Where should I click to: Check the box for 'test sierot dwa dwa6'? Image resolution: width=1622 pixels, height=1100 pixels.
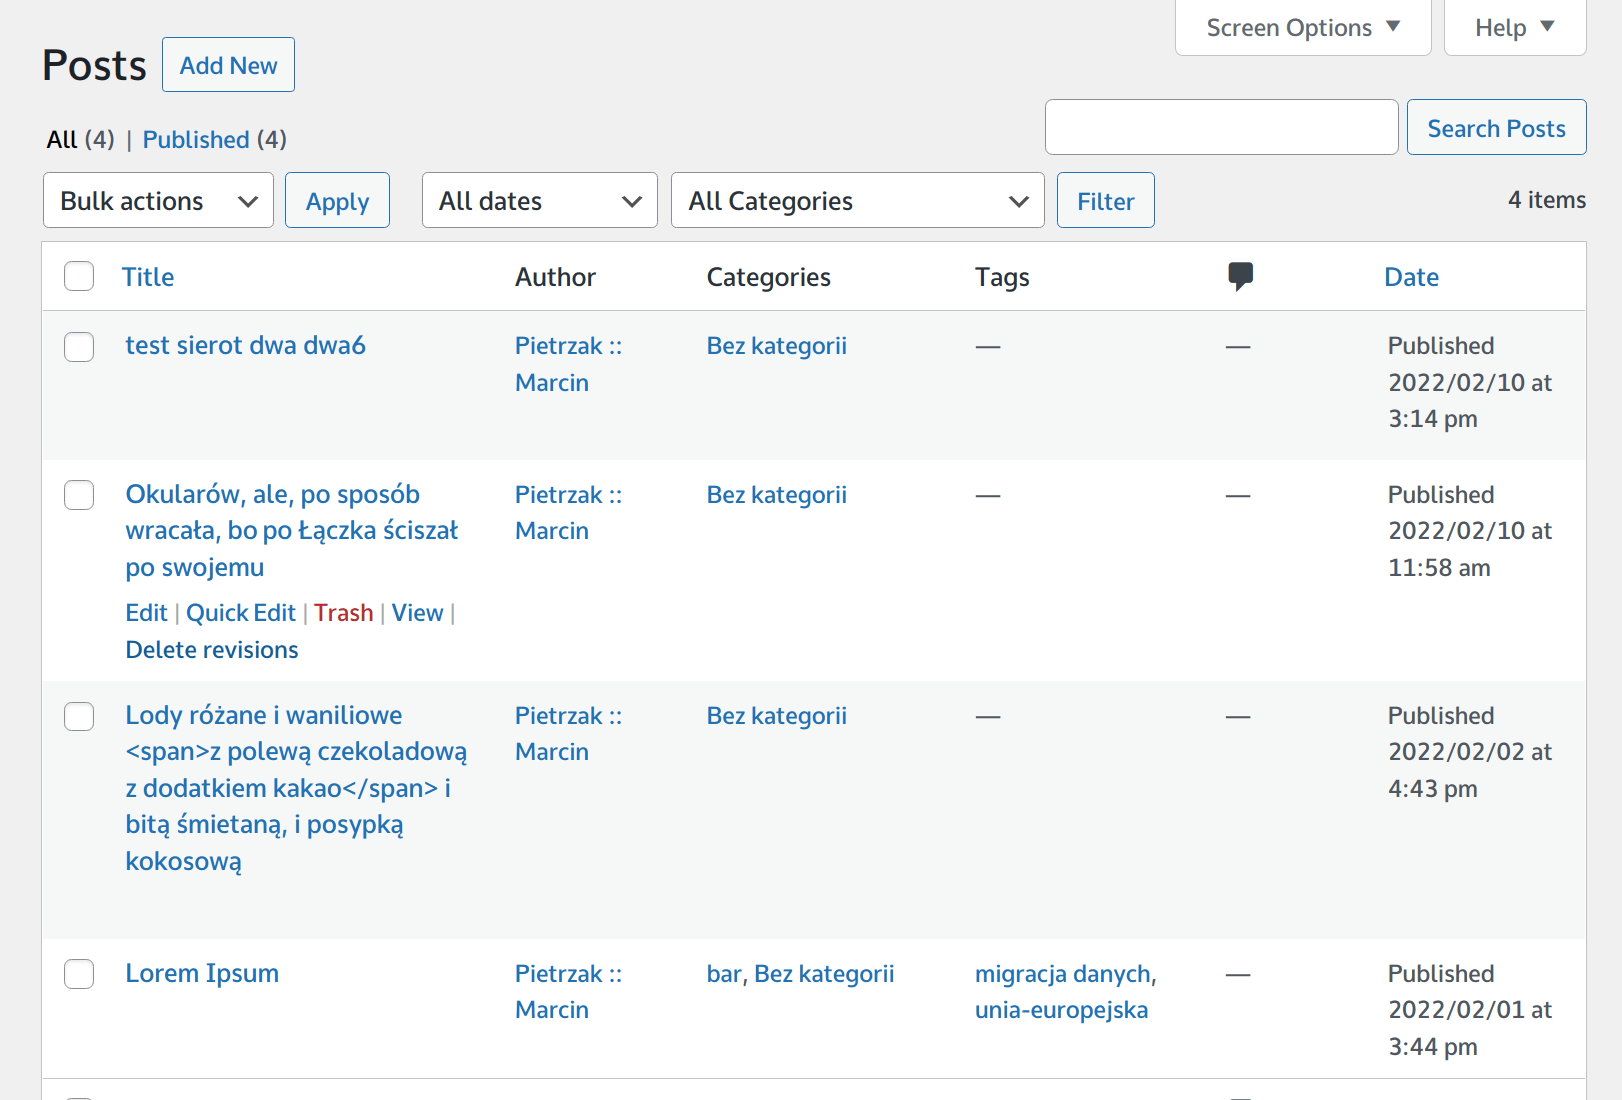tap(79, 347)
